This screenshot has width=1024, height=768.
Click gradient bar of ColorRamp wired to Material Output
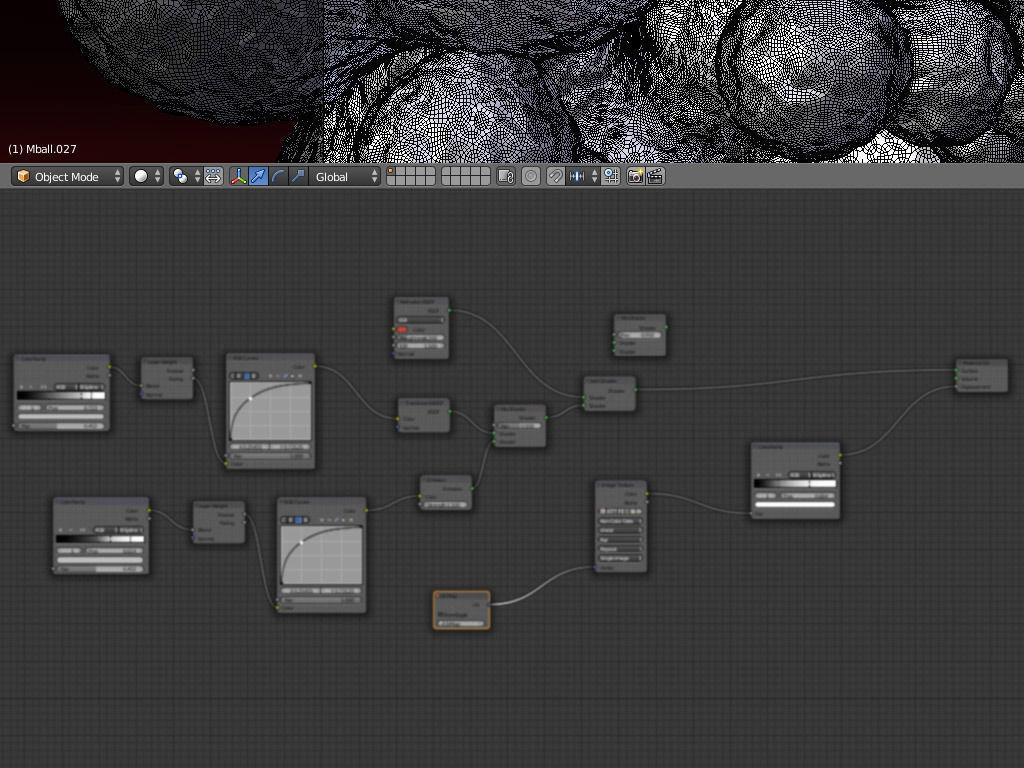[795, 484]
